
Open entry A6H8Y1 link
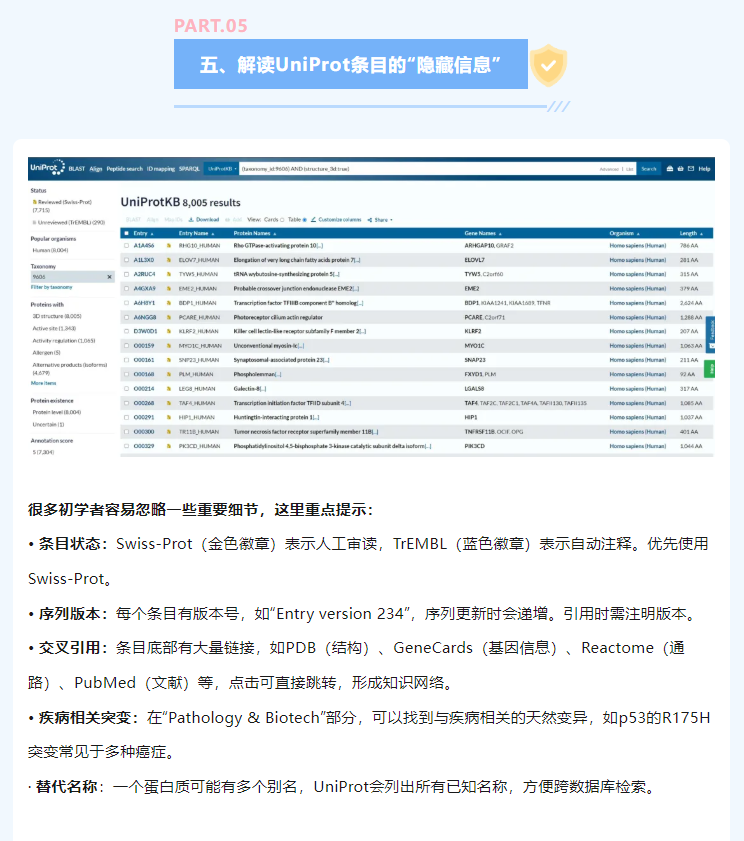(144, 303)
